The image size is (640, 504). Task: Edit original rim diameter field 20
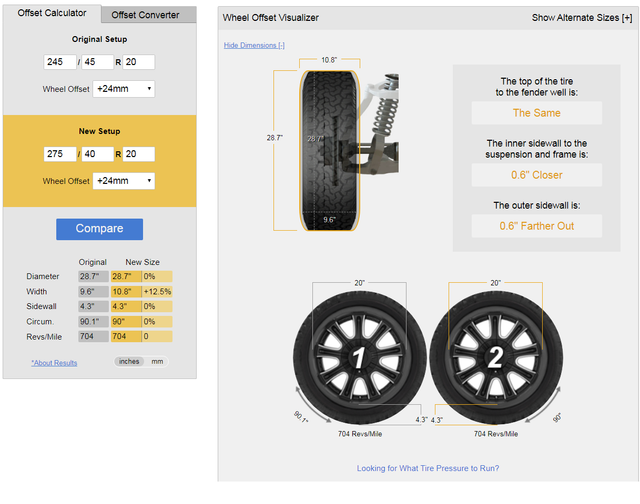(x=139, y=62)
